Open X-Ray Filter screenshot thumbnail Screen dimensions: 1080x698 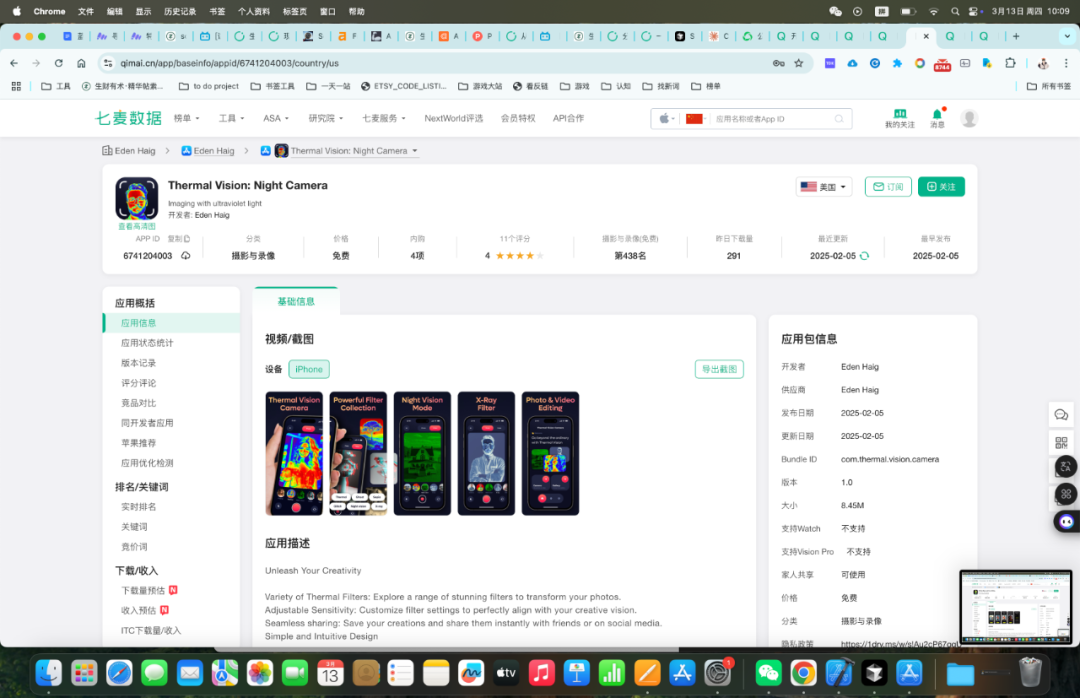click(x=486, y=453)
